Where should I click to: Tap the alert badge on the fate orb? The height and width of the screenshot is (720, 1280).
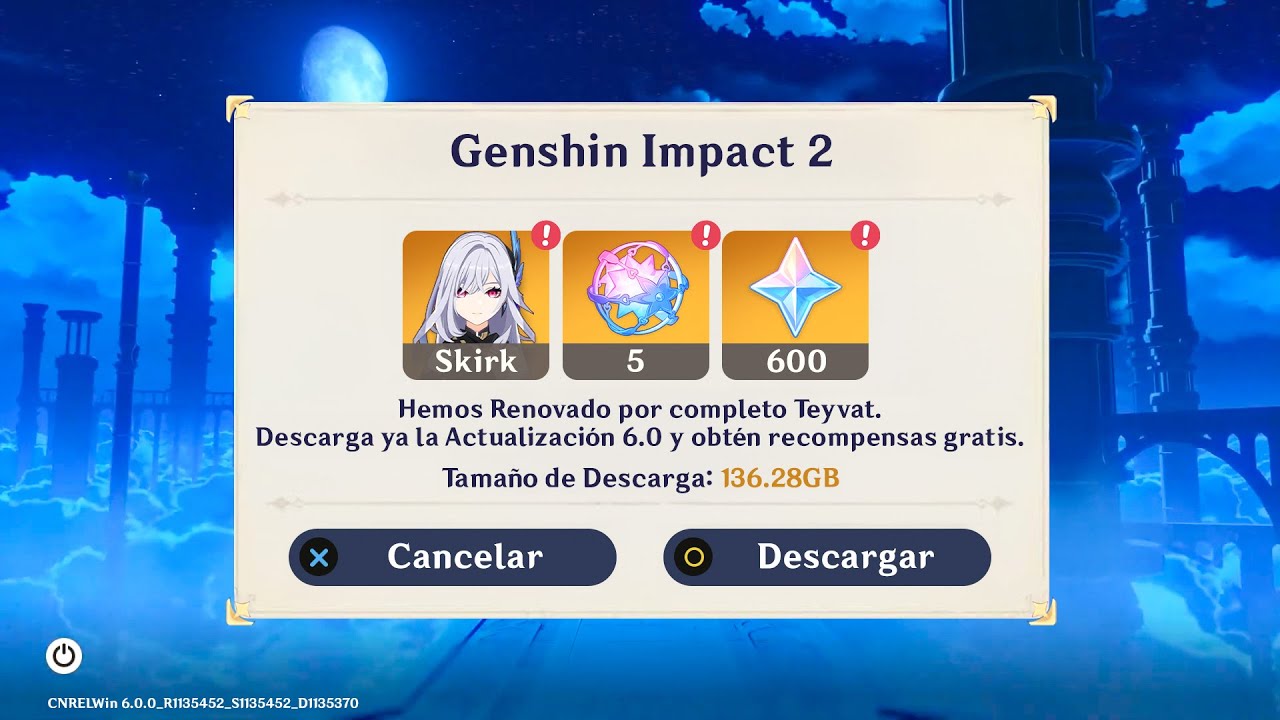706,235
